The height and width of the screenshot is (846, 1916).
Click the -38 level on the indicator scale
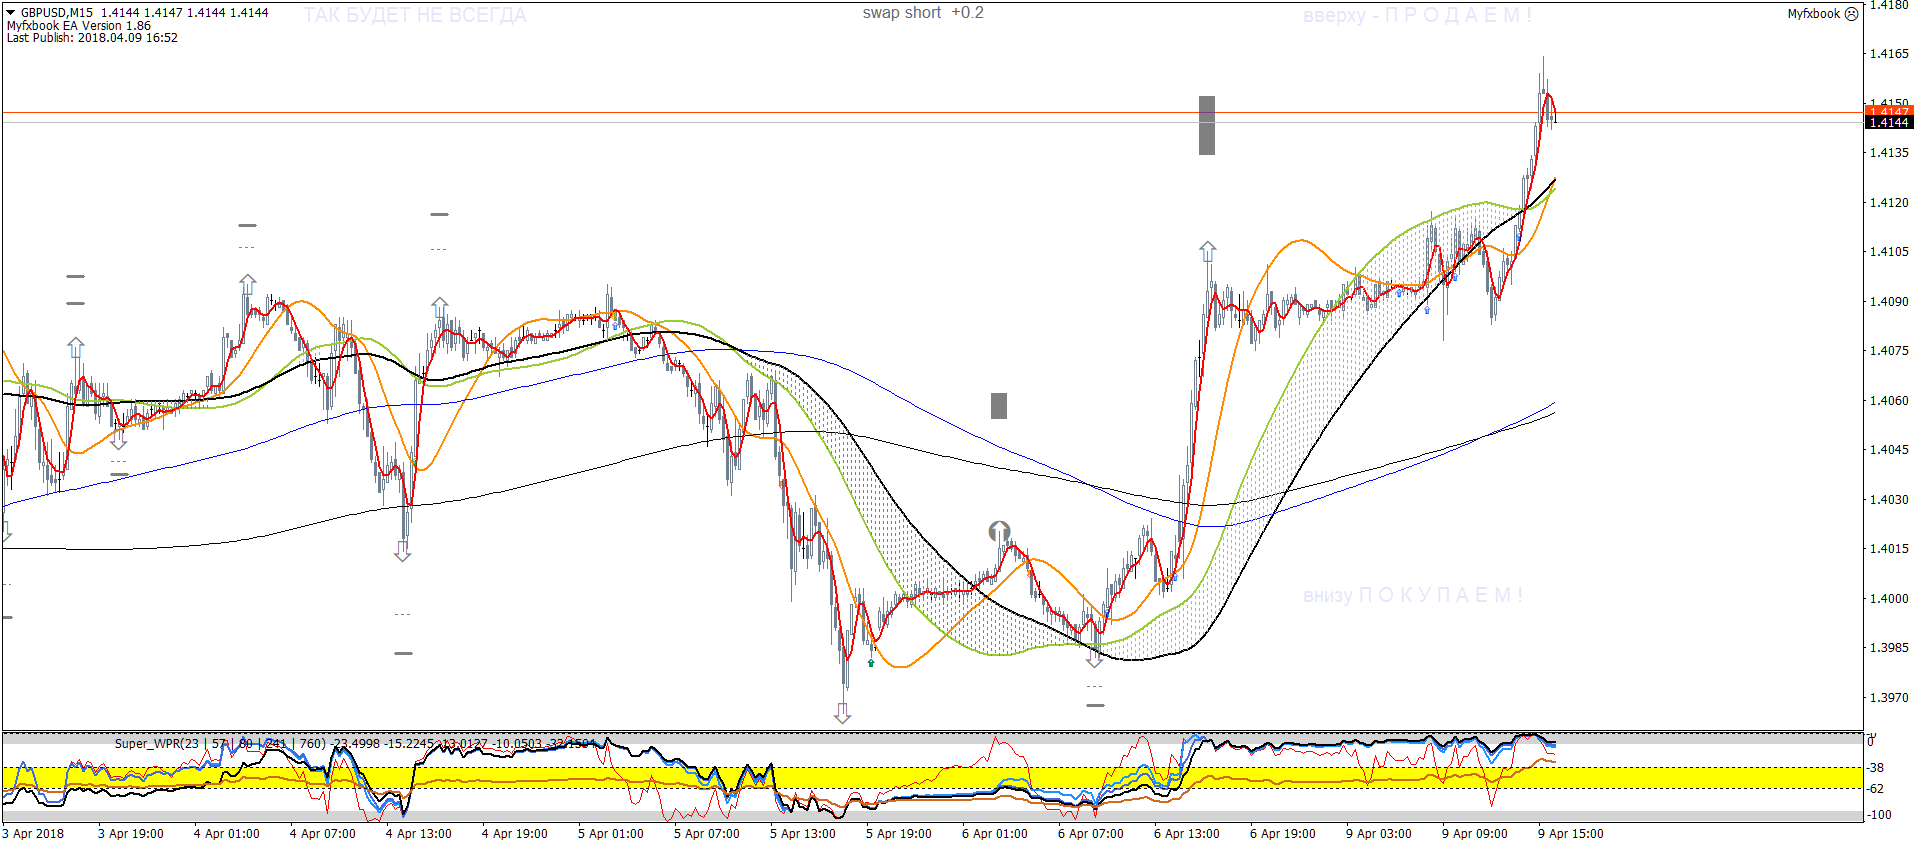tap(1876, 768)
